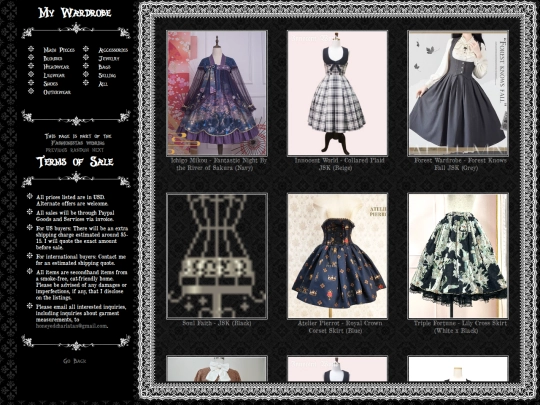
Task: Click the Go Back link
Action: coord(75,361)
